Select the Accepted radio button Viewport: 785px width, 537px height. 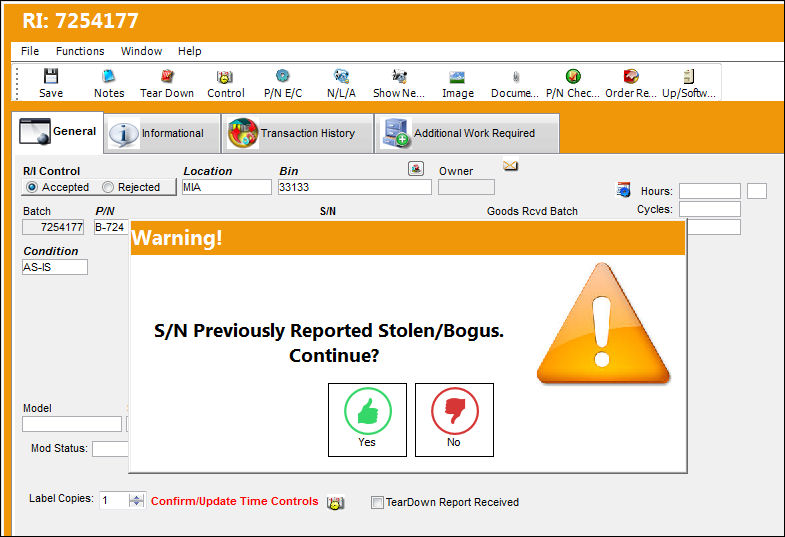point(32,187)
